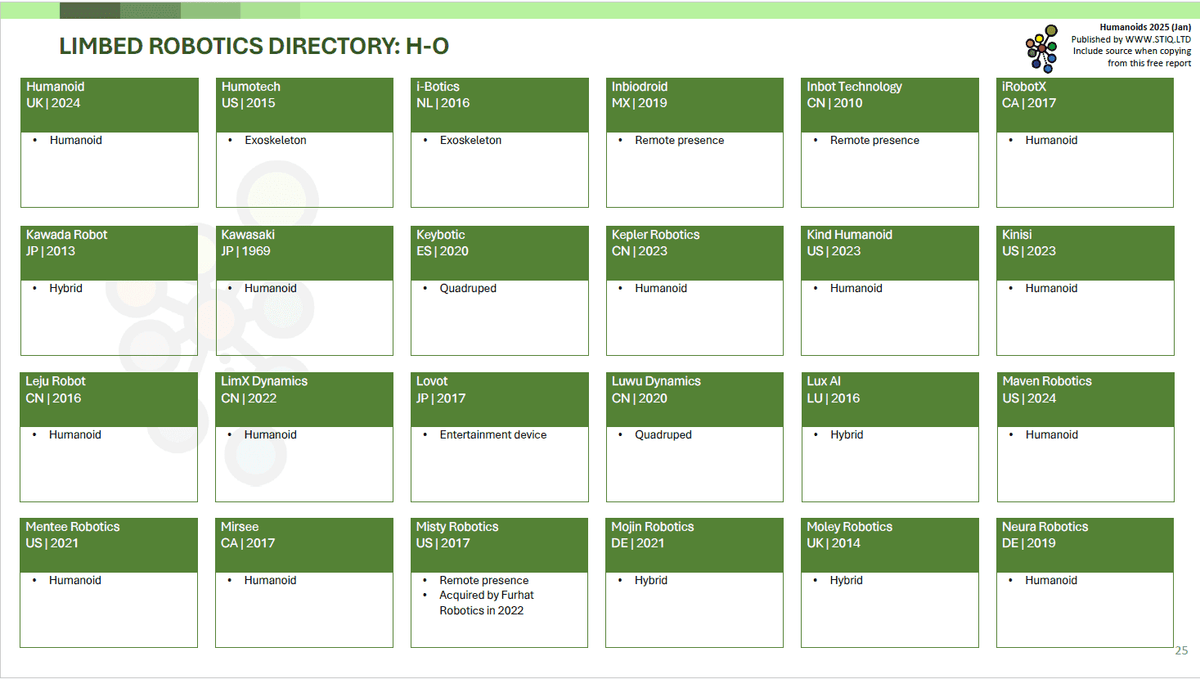This screenshot has width=1200, height=679.
Task: Click the i-Botics card title
Action: [438, 87]
